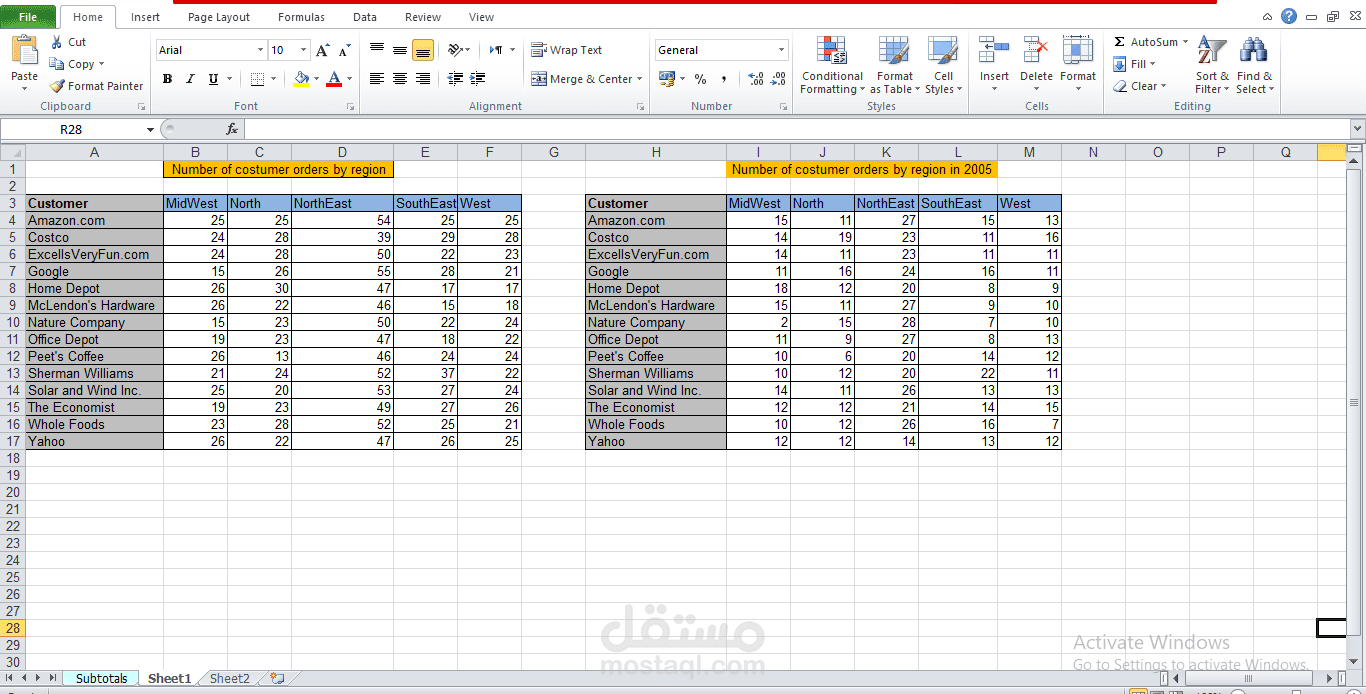Open the File tab

28,17
